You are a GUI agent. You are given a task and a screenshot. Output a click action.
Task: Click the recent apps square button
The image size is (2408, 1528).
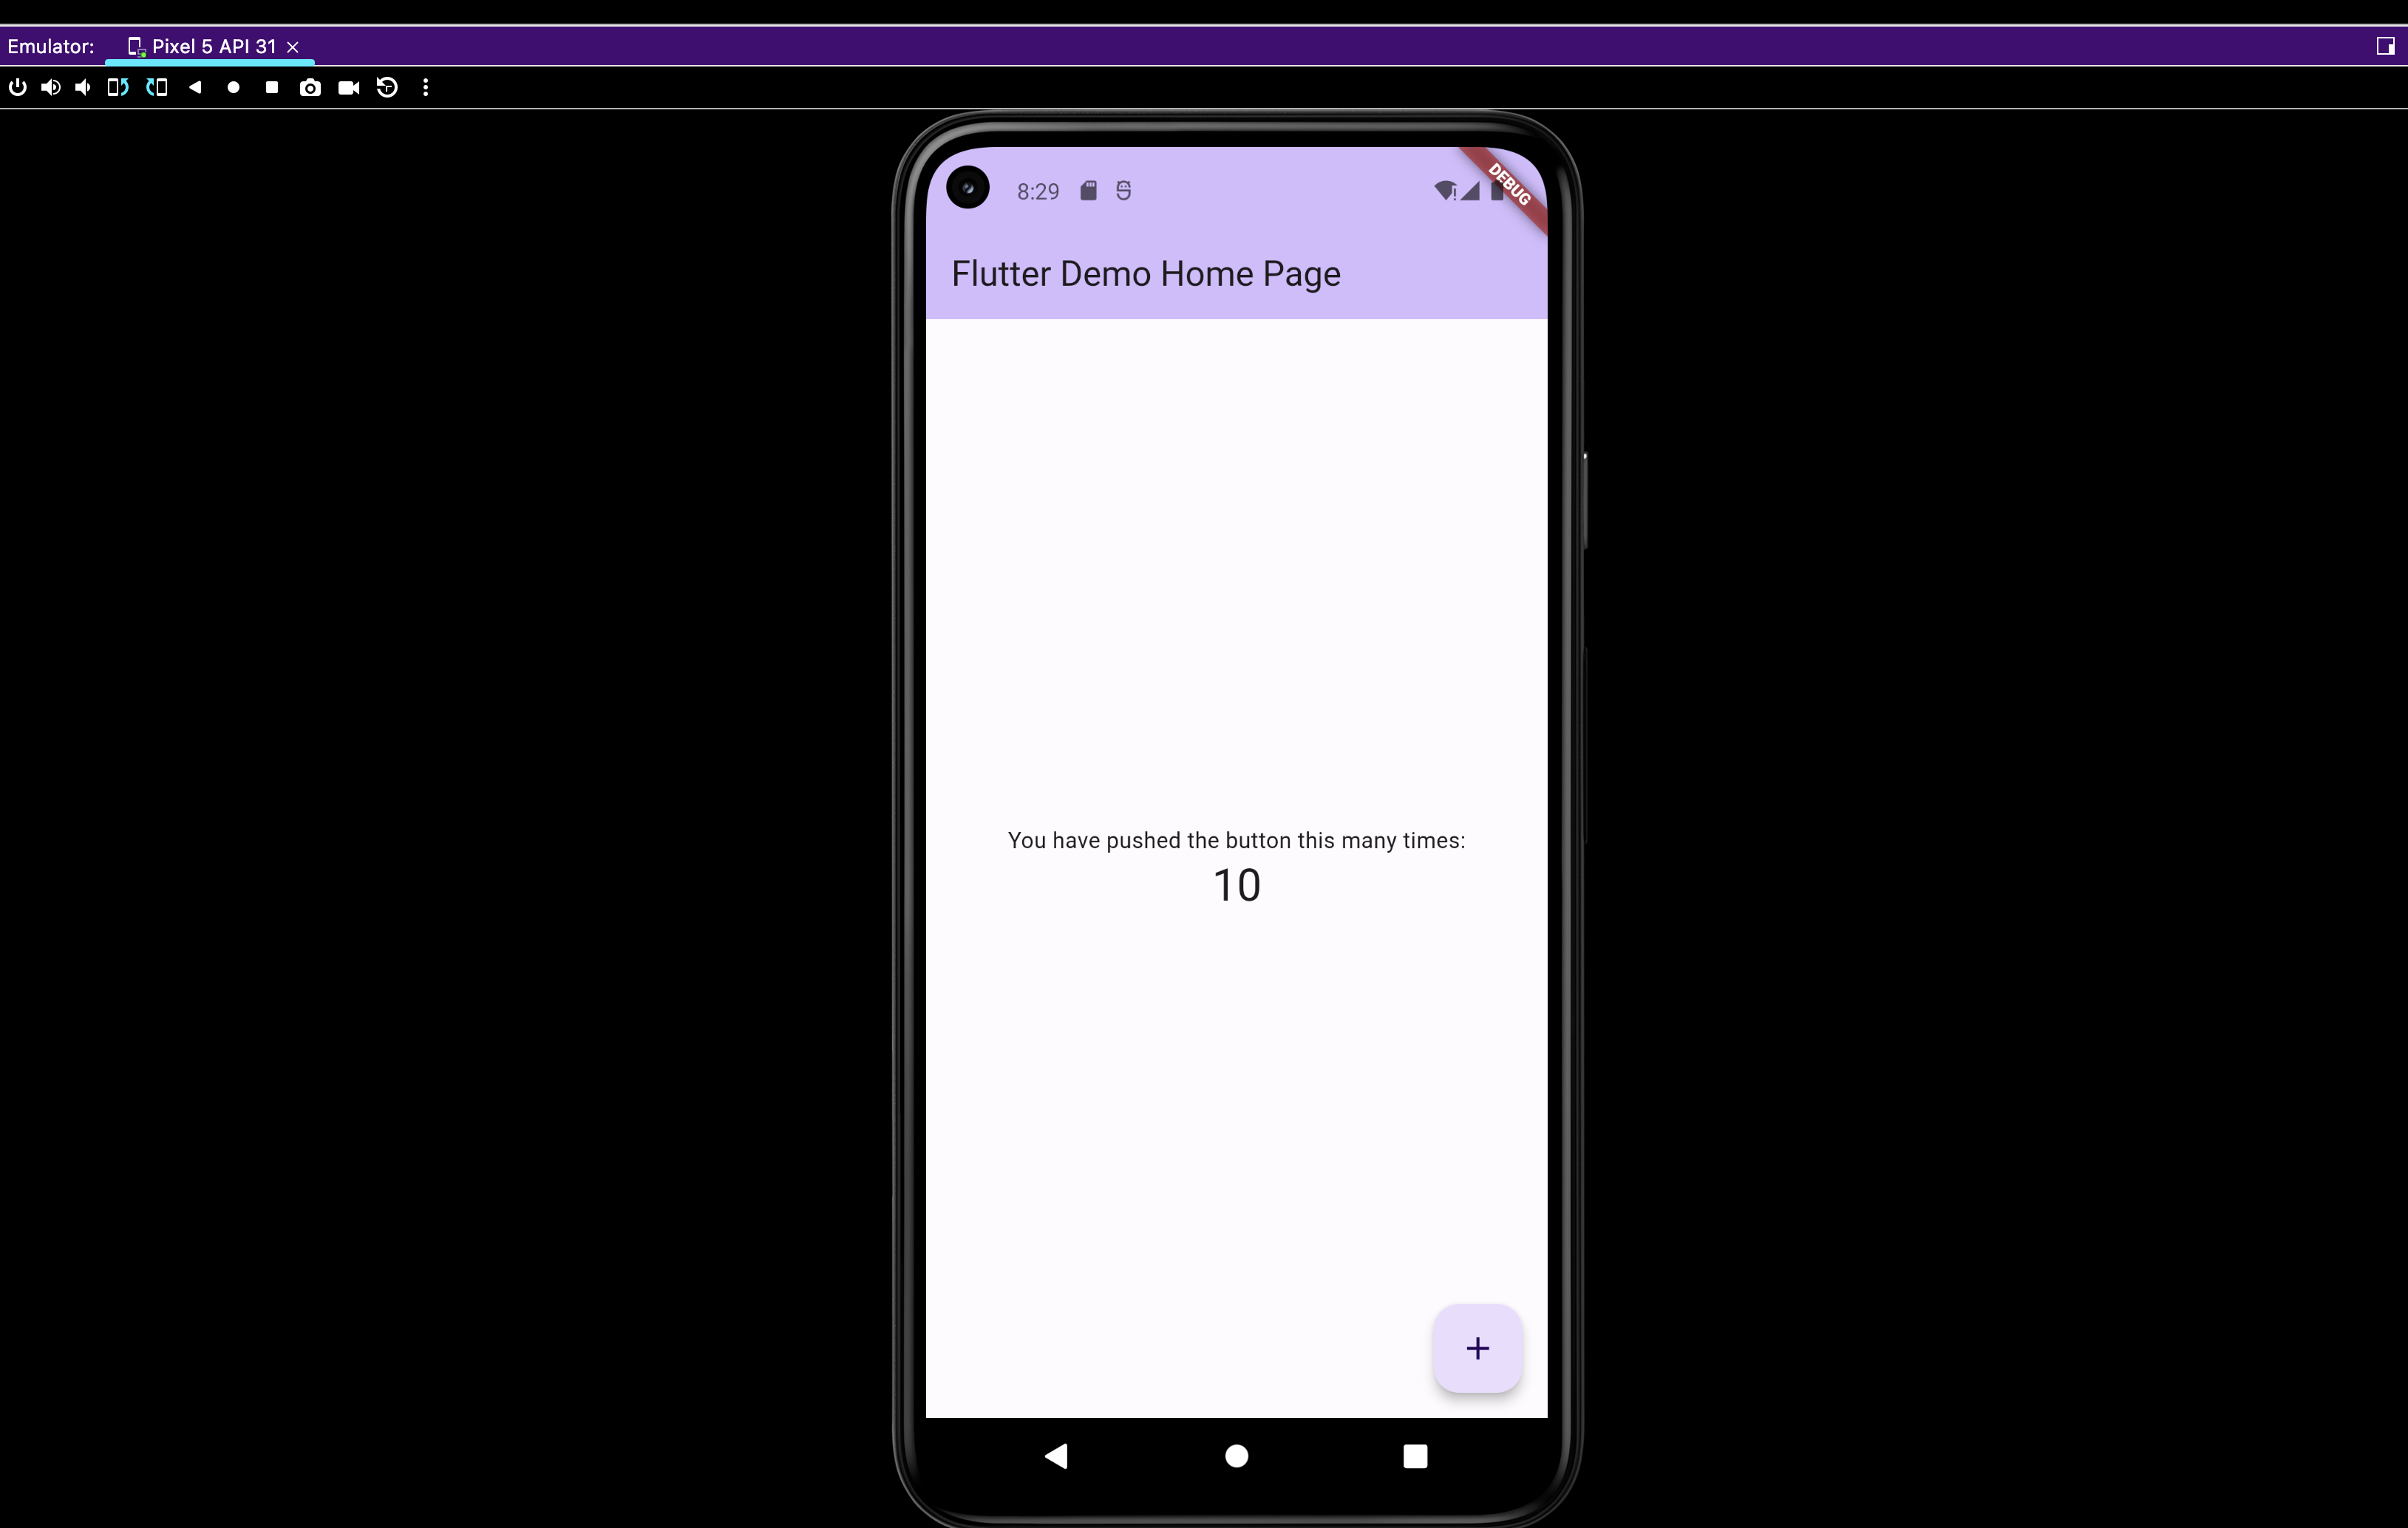[1415, 1454]
